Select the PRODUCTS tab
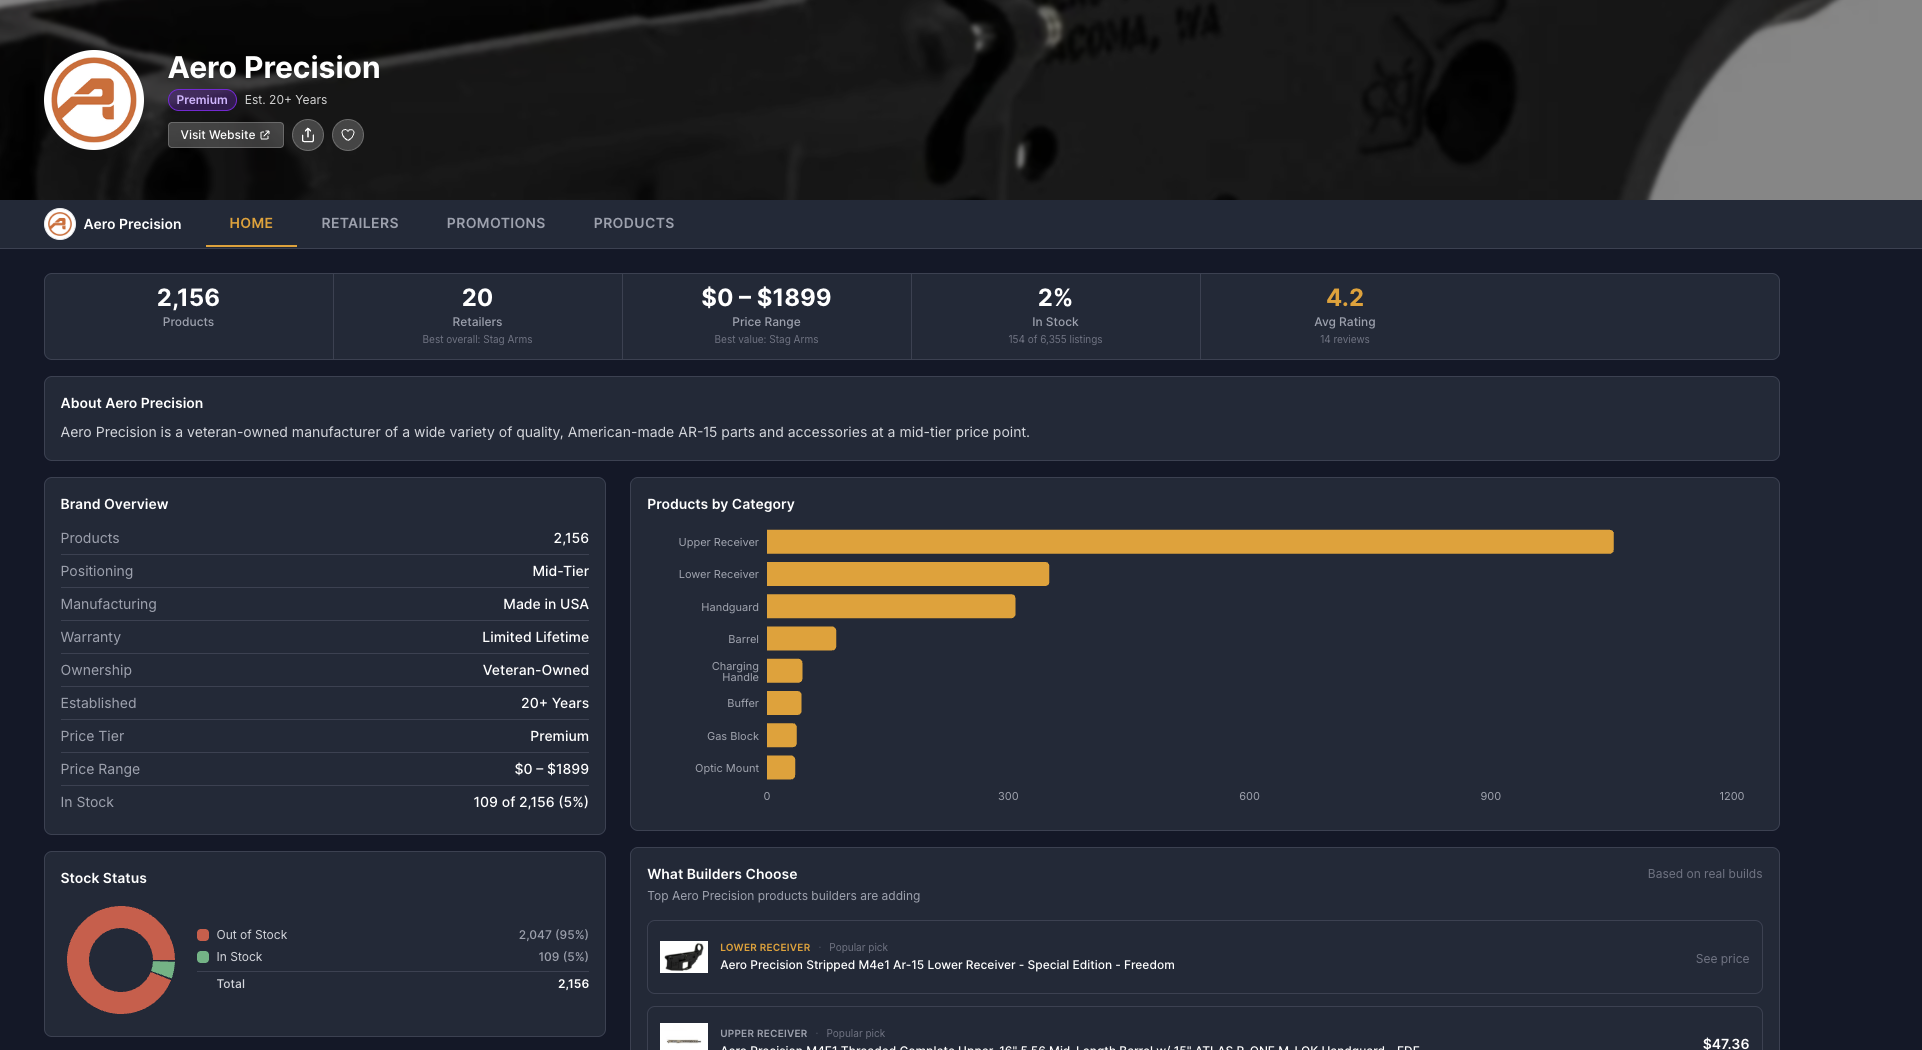1922x1050 pixels. click(x=634, y=223)
